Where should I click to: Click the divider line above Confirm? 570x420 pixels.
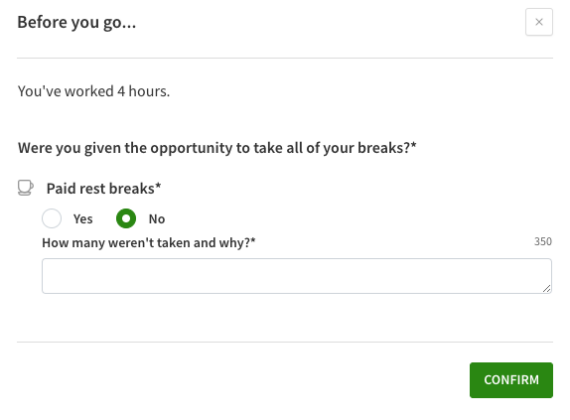(x=285, y=342)
